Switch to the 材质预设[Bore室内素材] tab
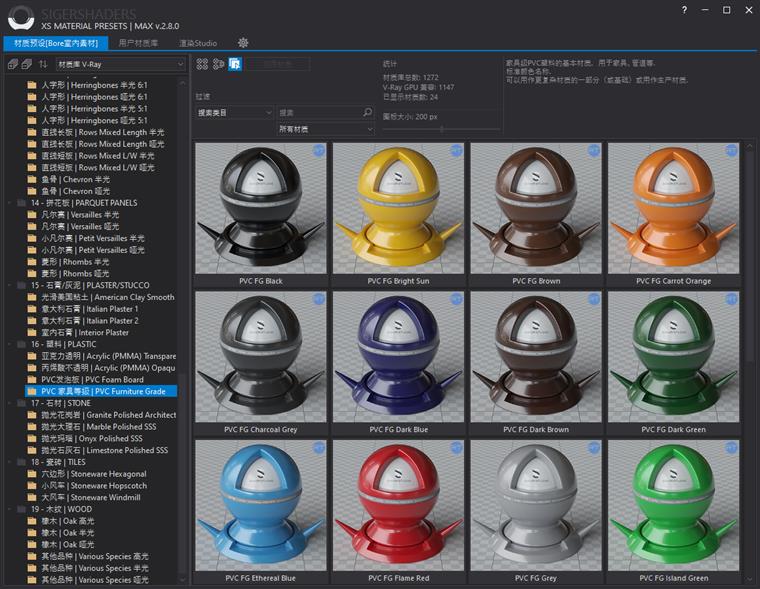 click(56, 43)
